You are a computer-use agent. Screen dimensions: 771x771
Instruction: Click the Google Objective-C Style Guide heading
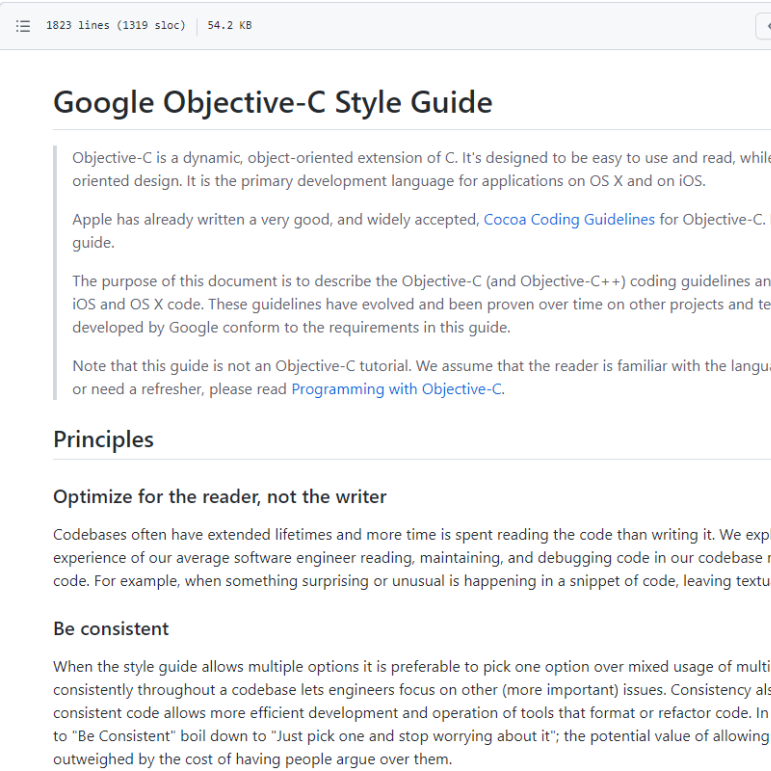pos(273,102)
